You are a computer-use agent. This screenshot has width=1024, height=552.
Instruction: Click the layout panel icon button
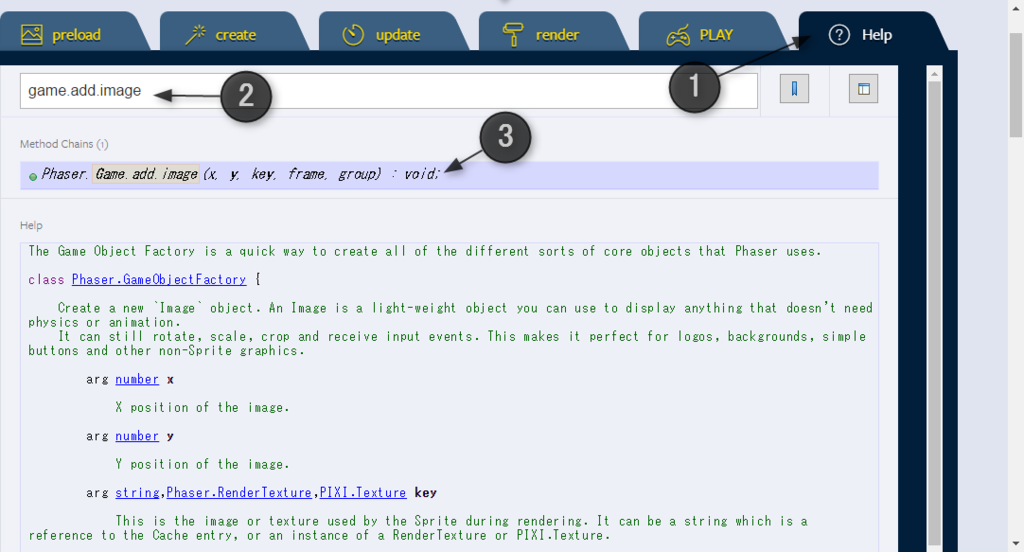[863, 89]
